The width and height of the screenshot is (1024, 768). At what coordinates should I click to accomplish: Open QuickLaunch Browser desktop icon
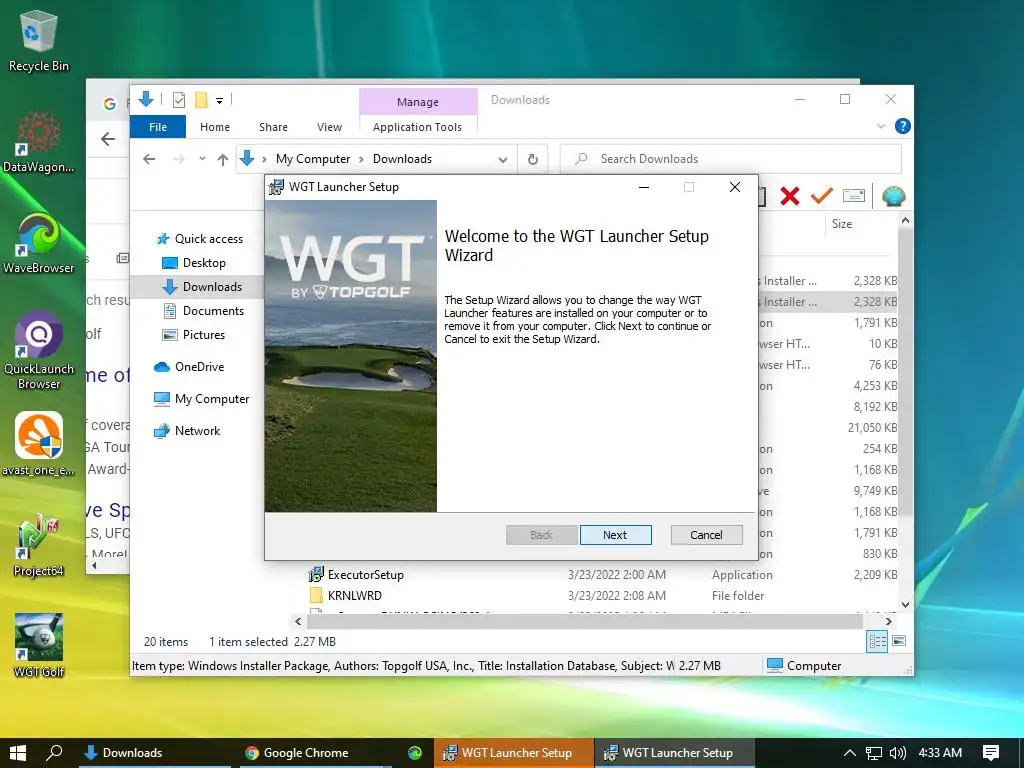point(39,351)
